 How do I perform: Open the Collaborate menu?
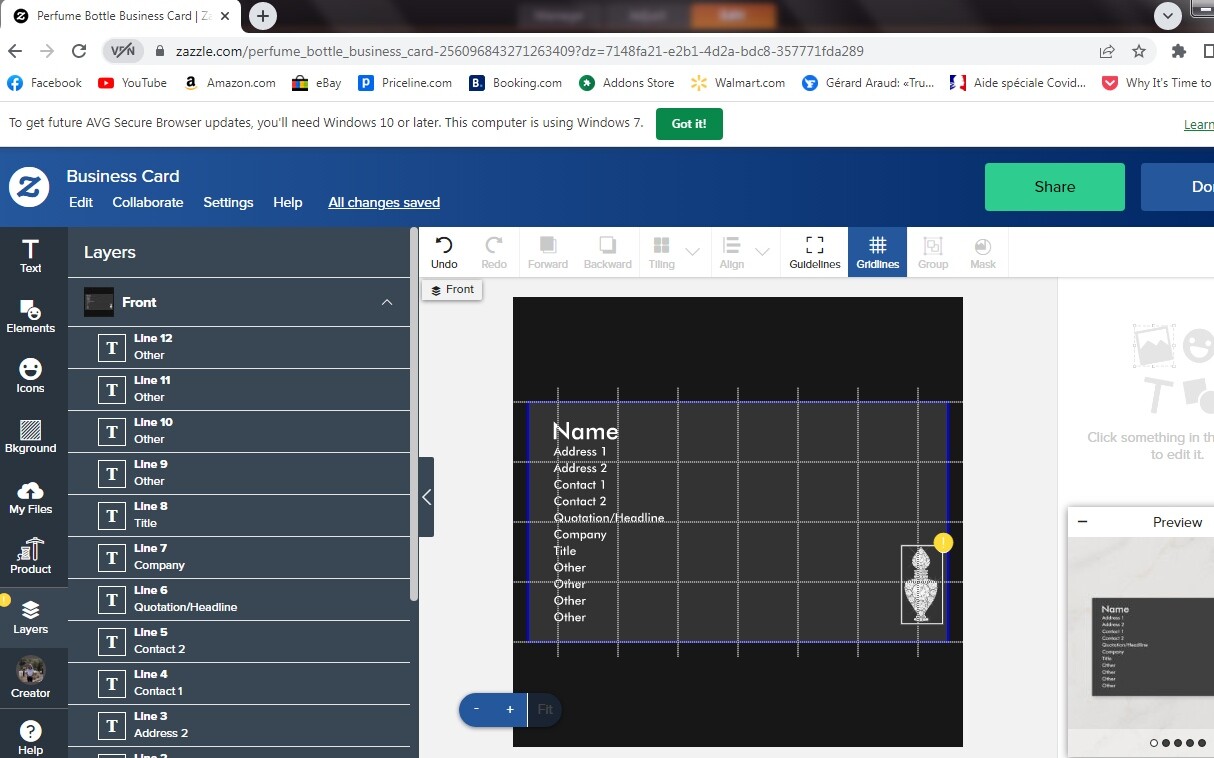pyautogui.click(x=148, y=202)
